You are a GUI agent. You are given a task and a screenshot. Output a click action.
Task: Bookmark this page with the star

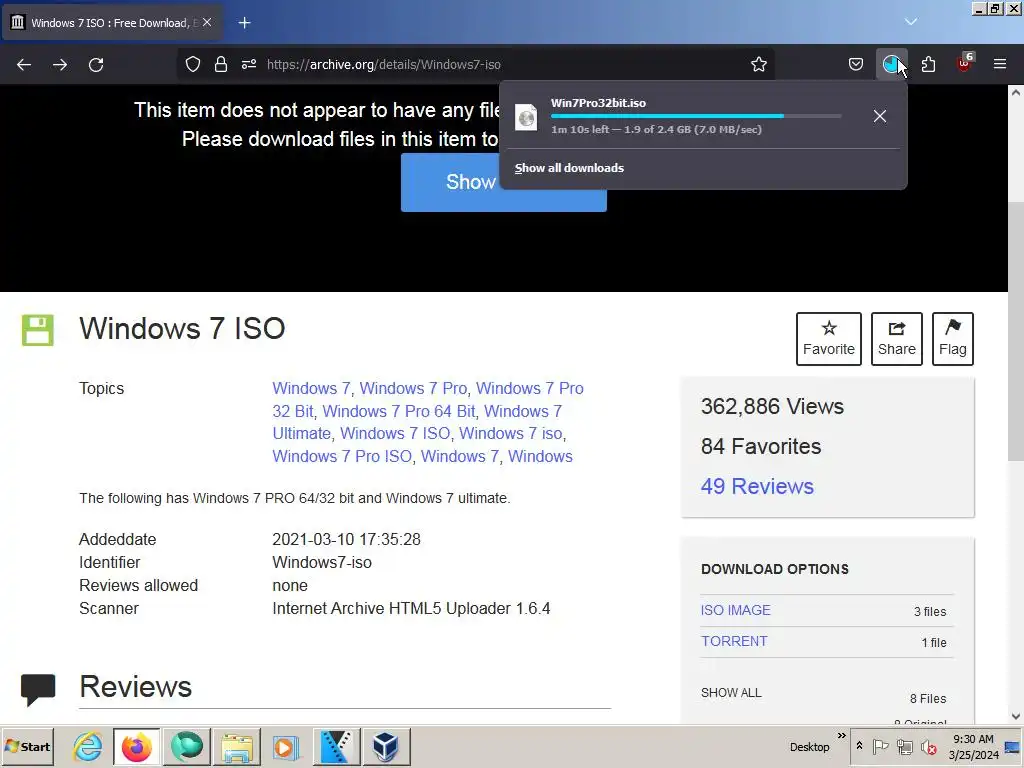[758, 65]
